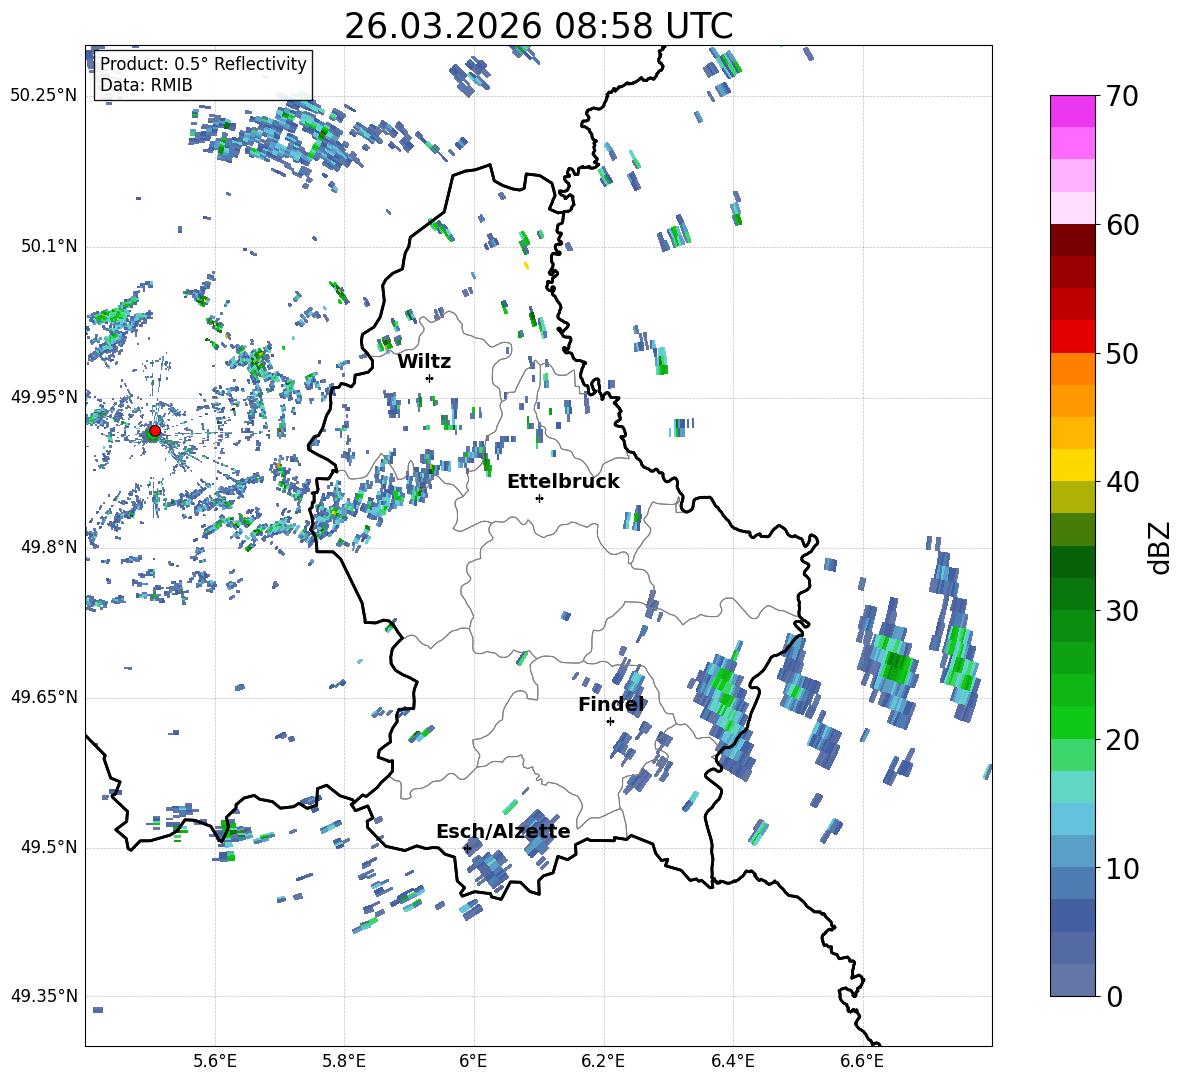Click the 6.2°E longitude axis label

coord(603,1060)
